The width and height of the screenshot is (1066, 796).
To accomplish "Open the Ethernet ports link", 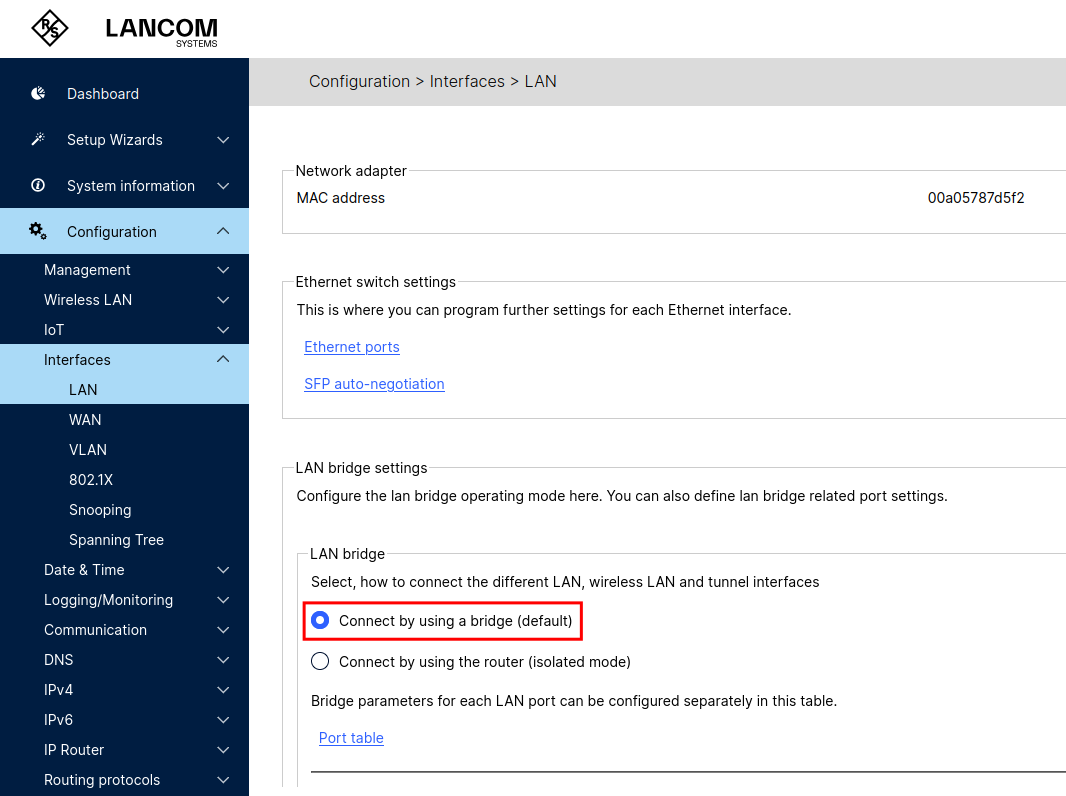I will click(x=351, y=347).
